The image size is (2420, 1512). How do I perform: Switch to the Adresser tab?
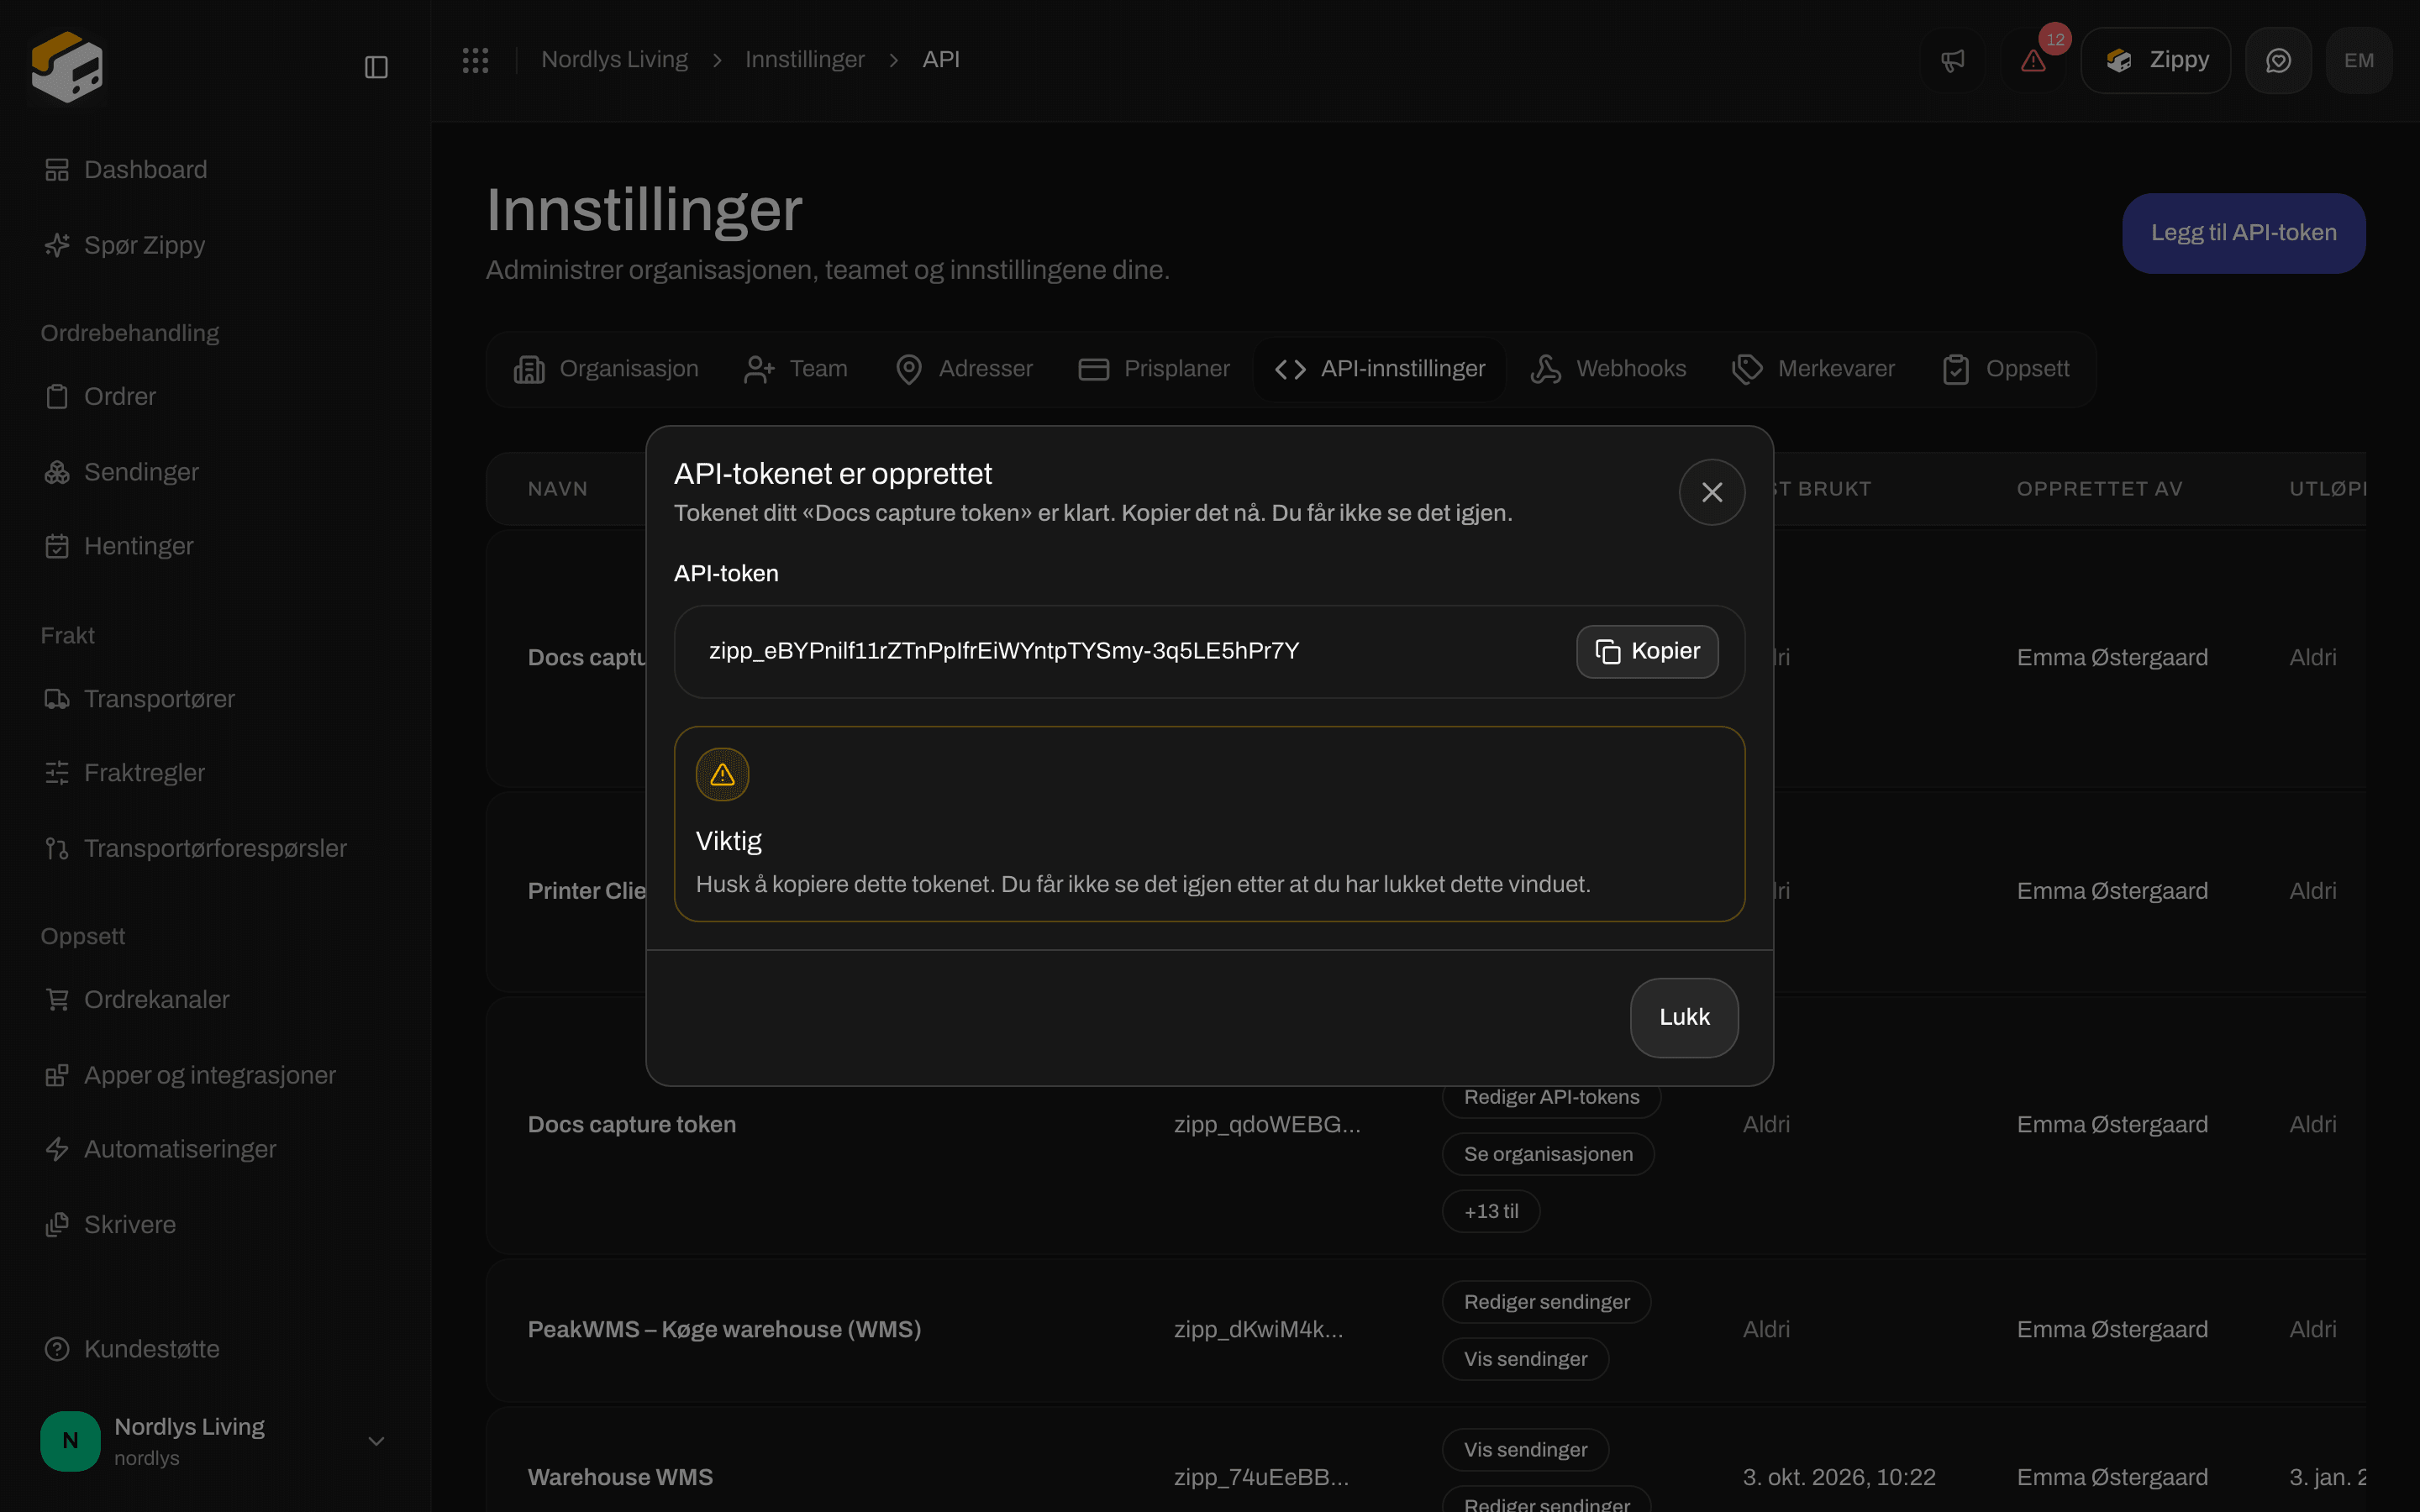(964, 369)
